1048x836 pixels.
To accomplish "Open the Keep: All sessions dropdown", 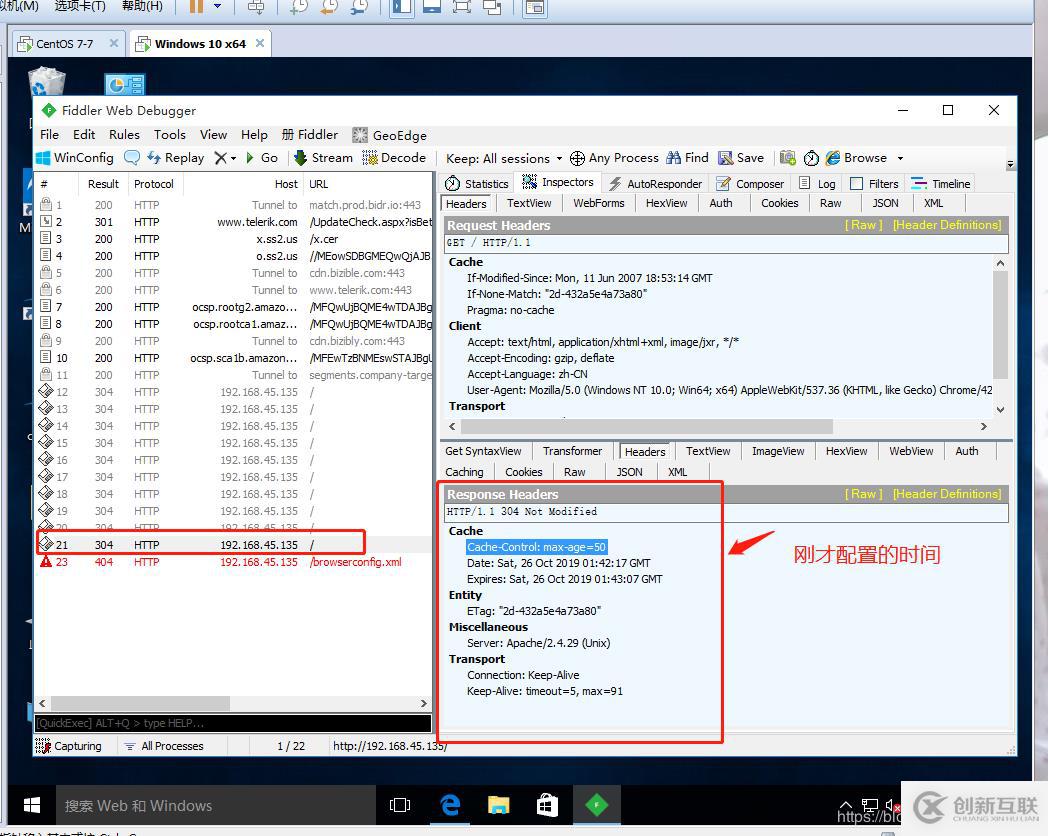I will [503, 158].
